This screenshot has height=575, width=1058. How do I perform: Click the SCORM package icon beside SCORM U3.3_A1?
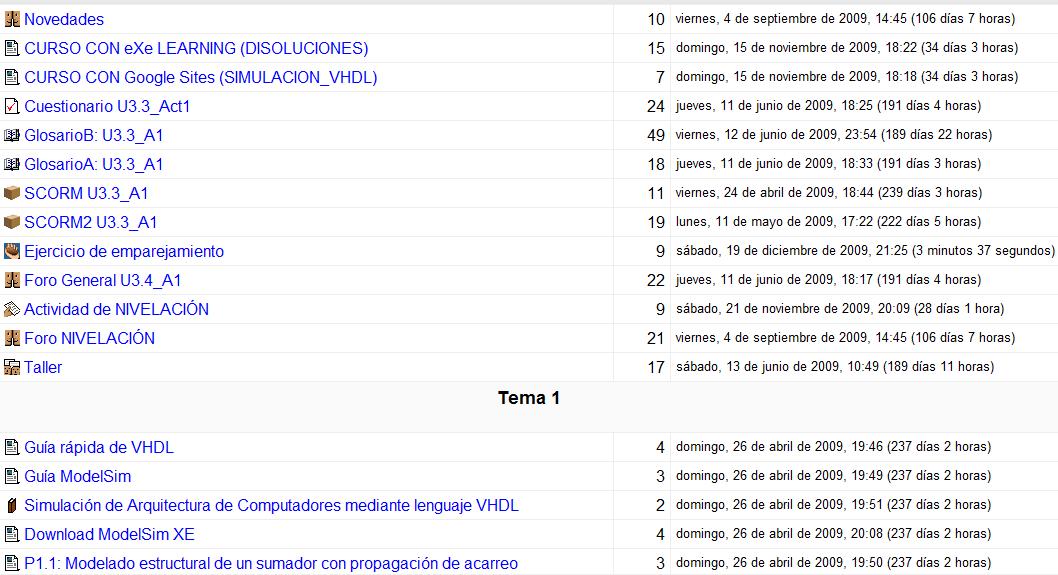(12, 193)
